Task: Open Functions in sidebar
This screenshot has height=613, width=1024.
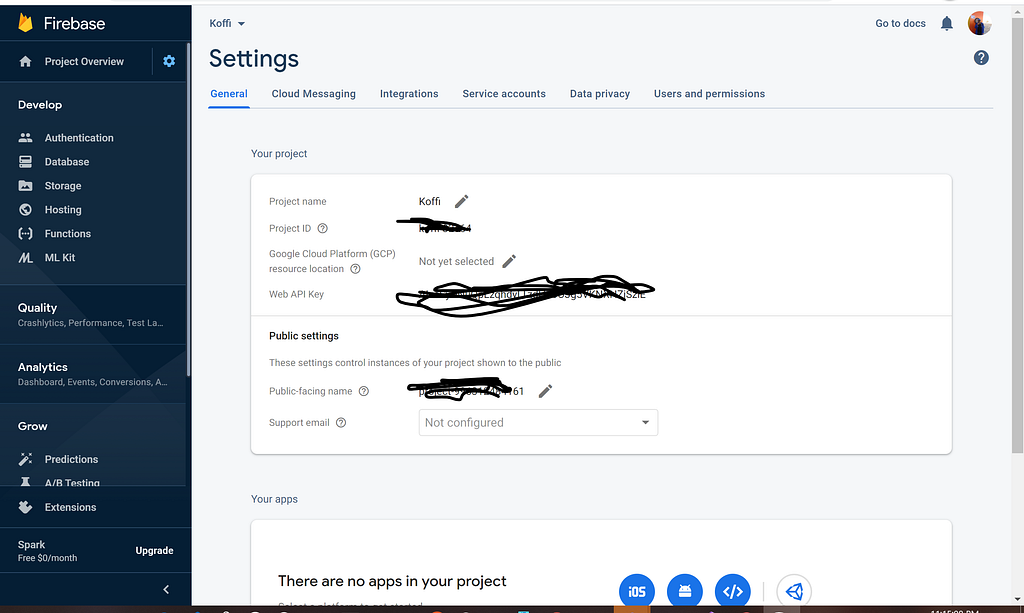Action: pos(67,234)
